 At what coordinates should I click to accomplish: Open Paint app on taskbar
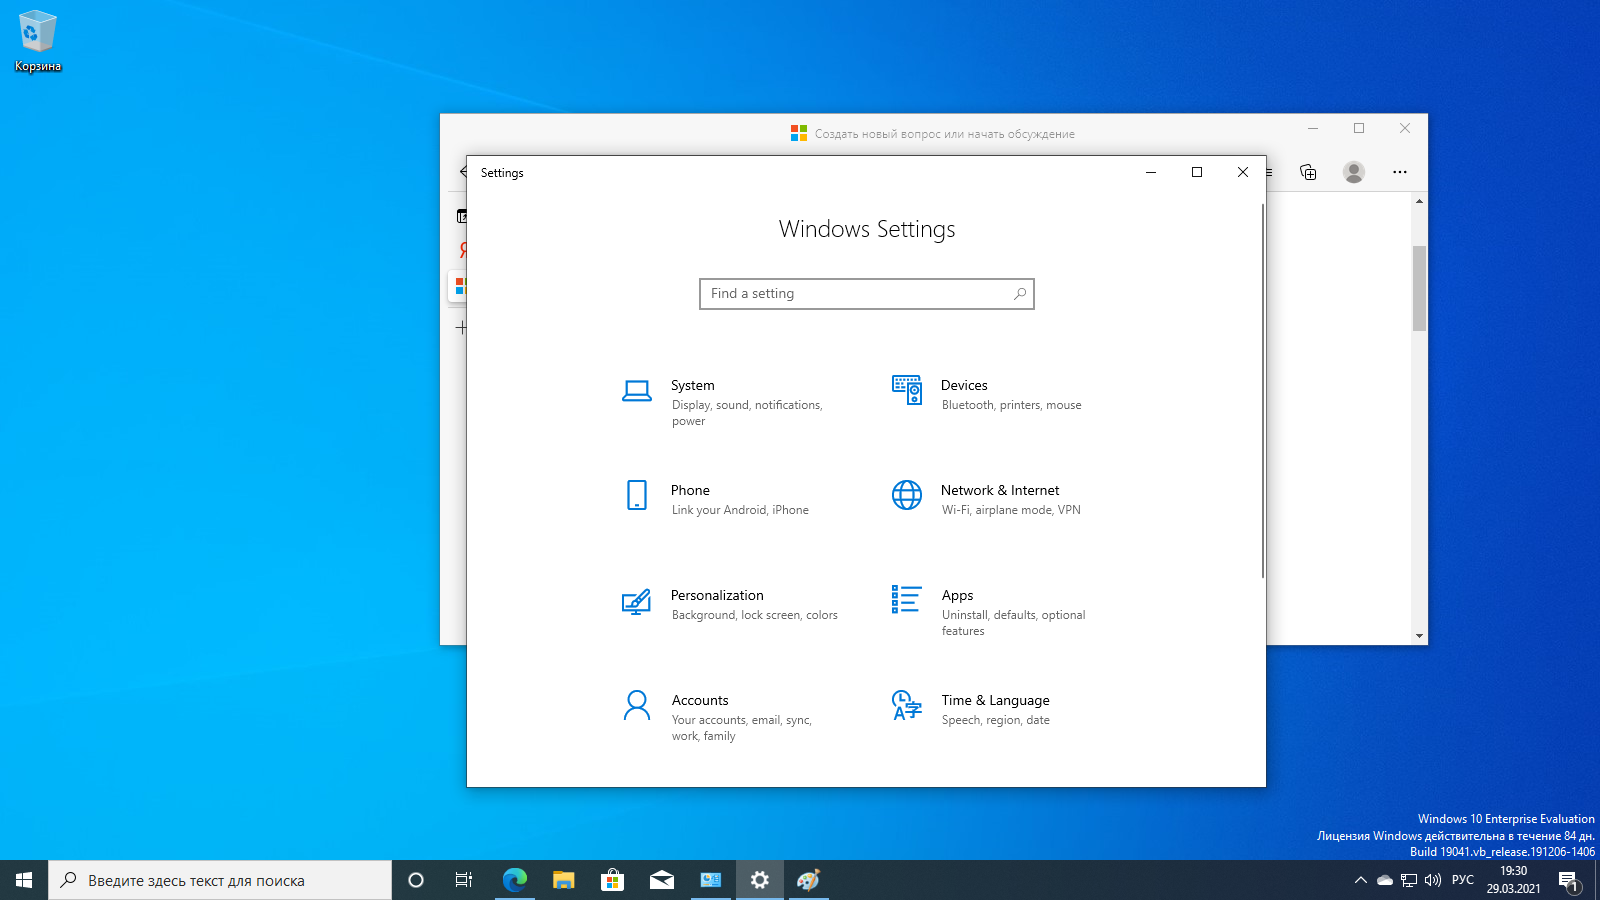click(x=809, y=880)
